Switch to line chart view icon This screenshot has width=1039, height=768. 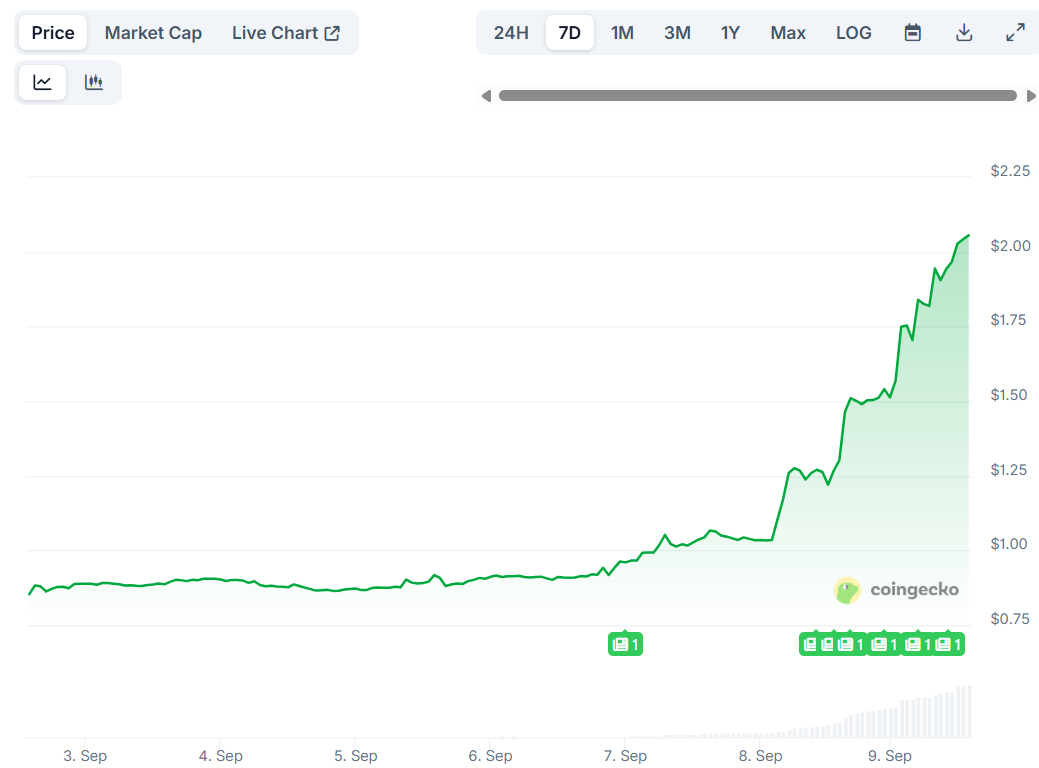42,82
